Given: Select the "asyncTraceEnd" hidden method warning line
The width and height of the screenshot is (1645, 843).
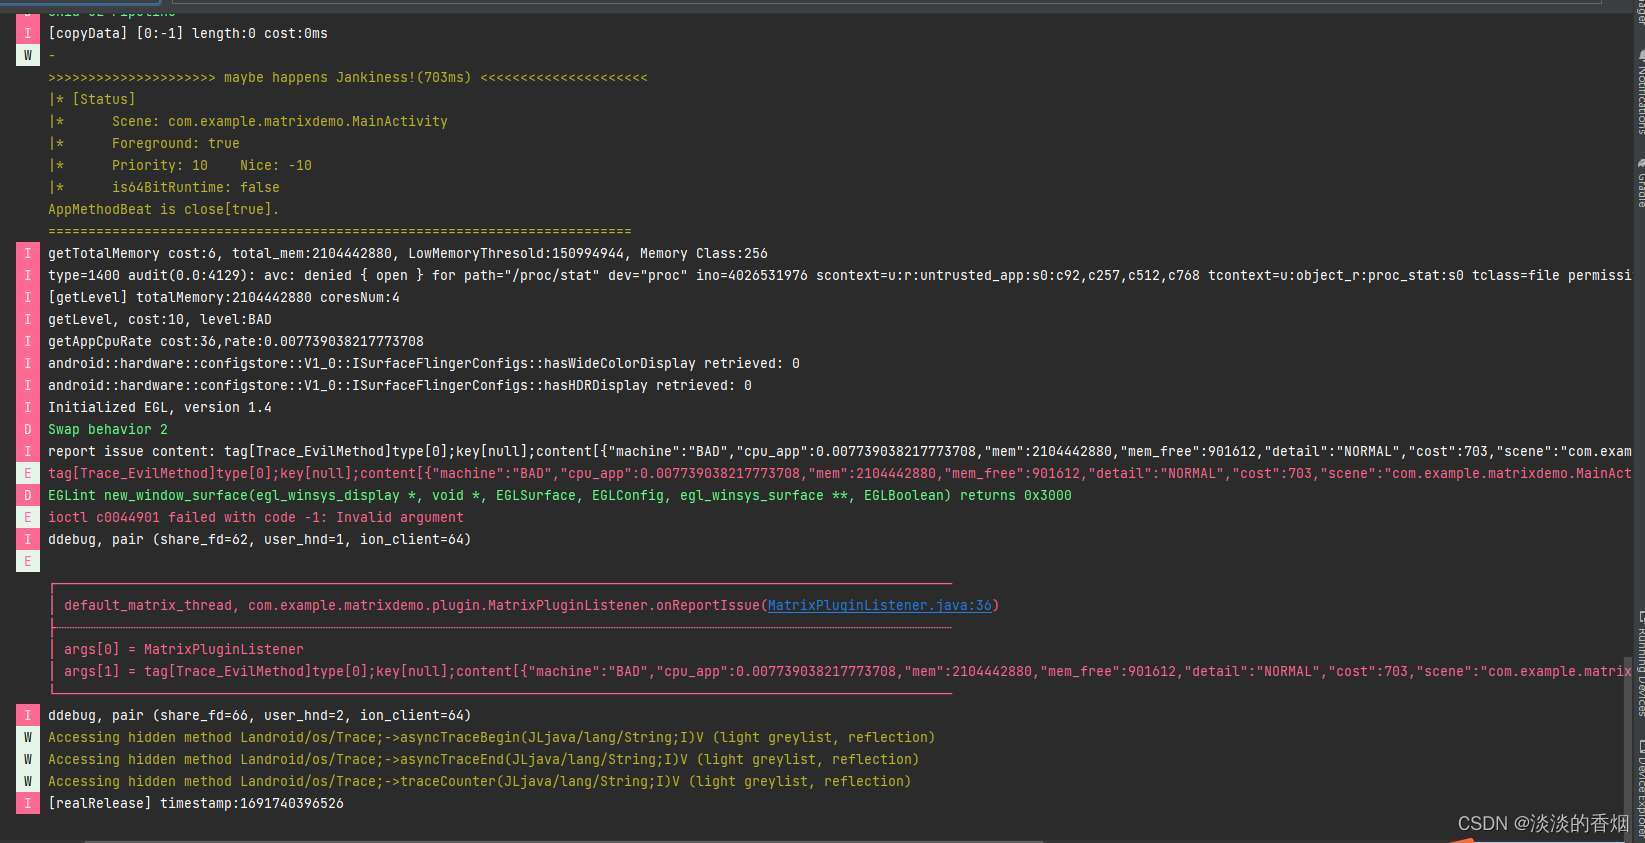Looking at the screenshot, I should point(484,759).
